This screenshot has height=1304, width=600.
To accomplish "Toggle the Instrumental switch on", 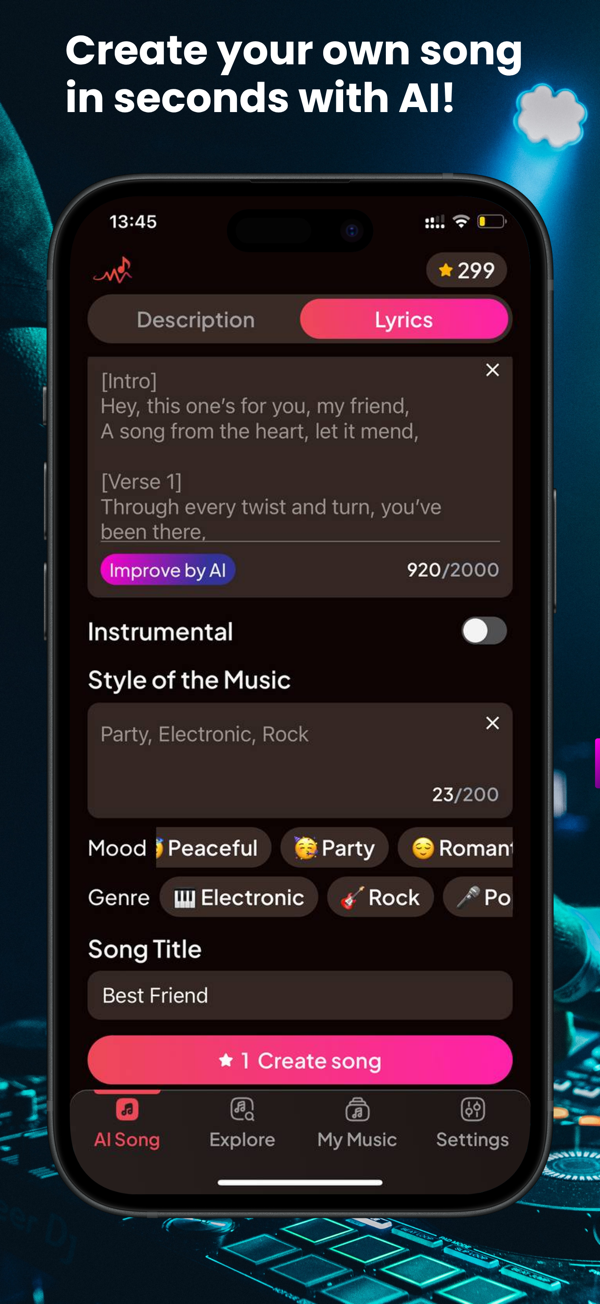I will (x=484, y=631).
